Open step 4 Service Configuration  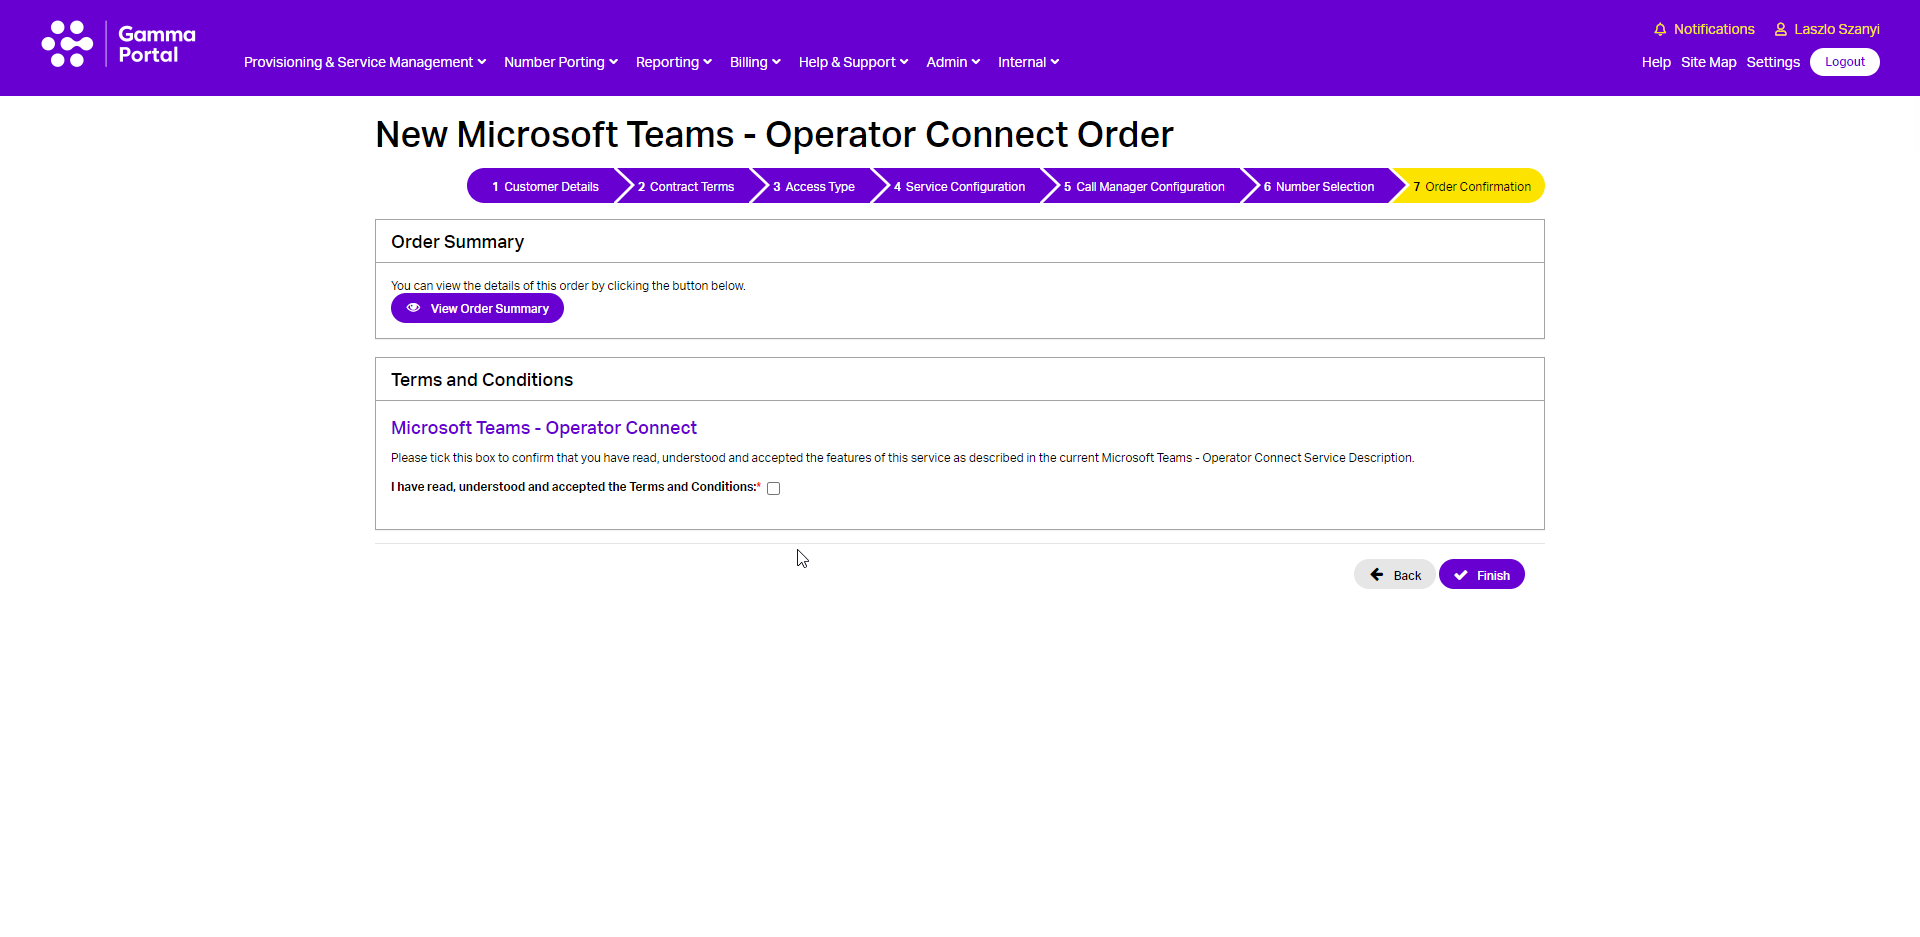click(x=960, y=186)
